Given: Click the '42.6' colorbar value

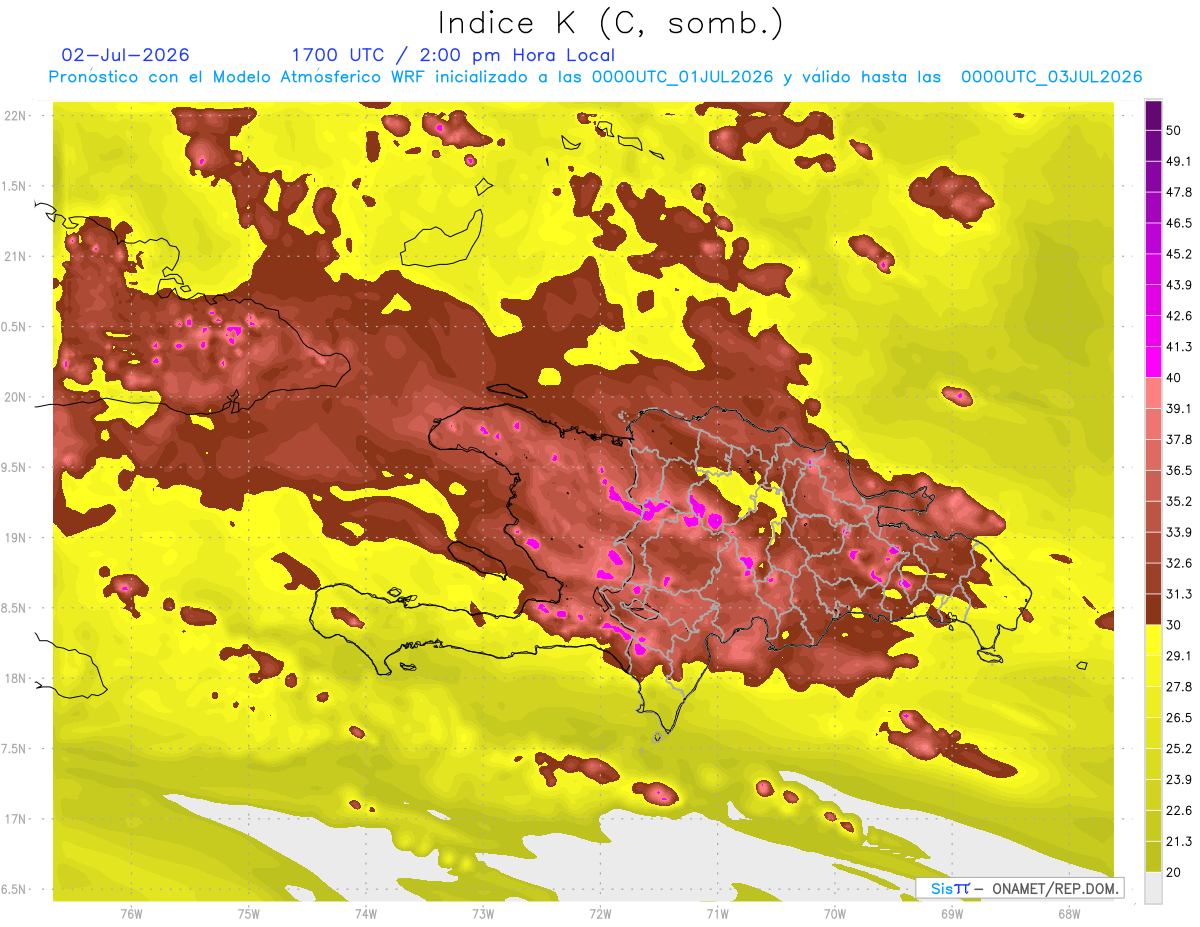Looking at the screenshot, I should [x=1179, y=316].
